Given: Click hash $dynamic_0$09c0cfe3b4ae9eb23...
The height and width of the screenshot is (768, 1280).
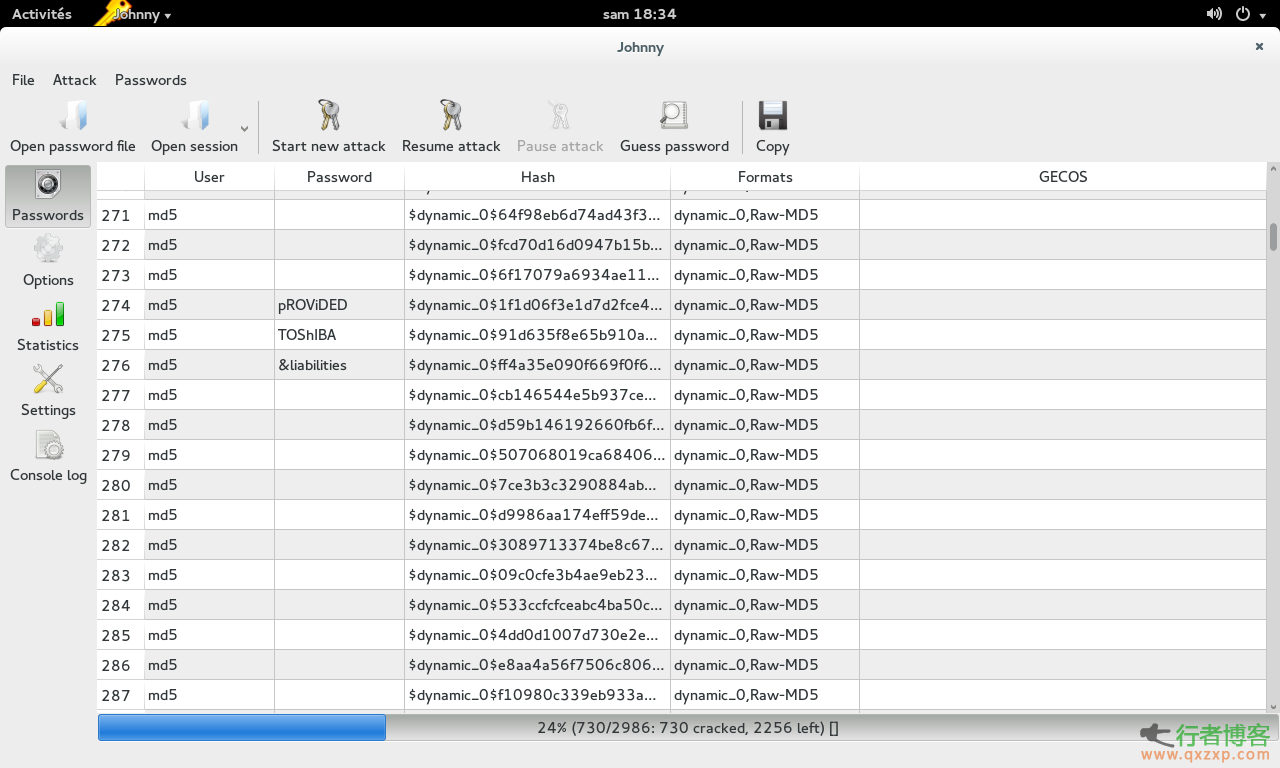Looking at the screenshot, I should click(537, 575).
